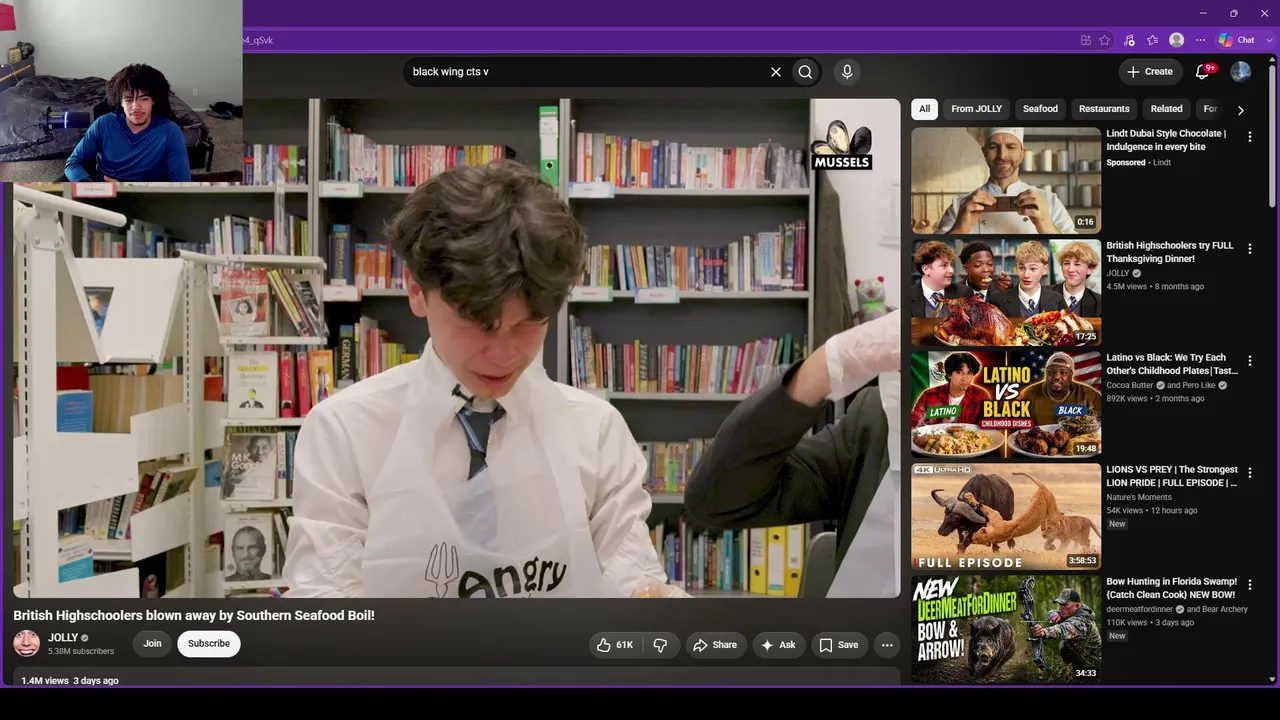
Task: Share this video
Action: 715,645
